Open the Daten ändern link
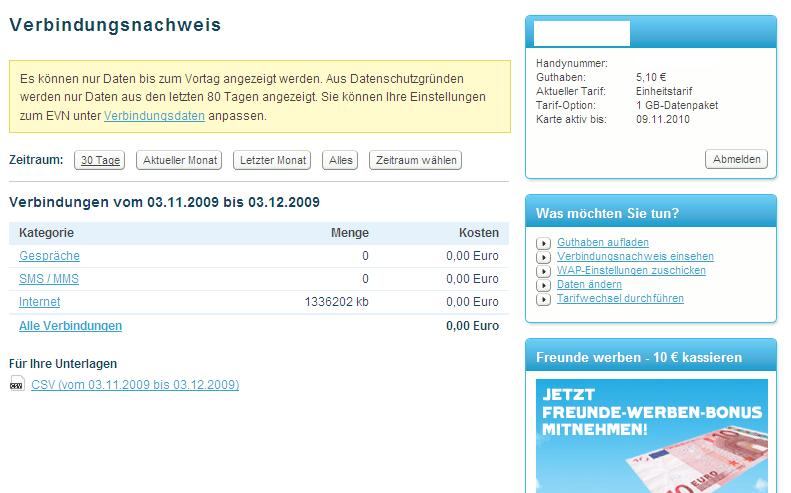This screenshot has height=493, width=791. [x=589, y=285]
